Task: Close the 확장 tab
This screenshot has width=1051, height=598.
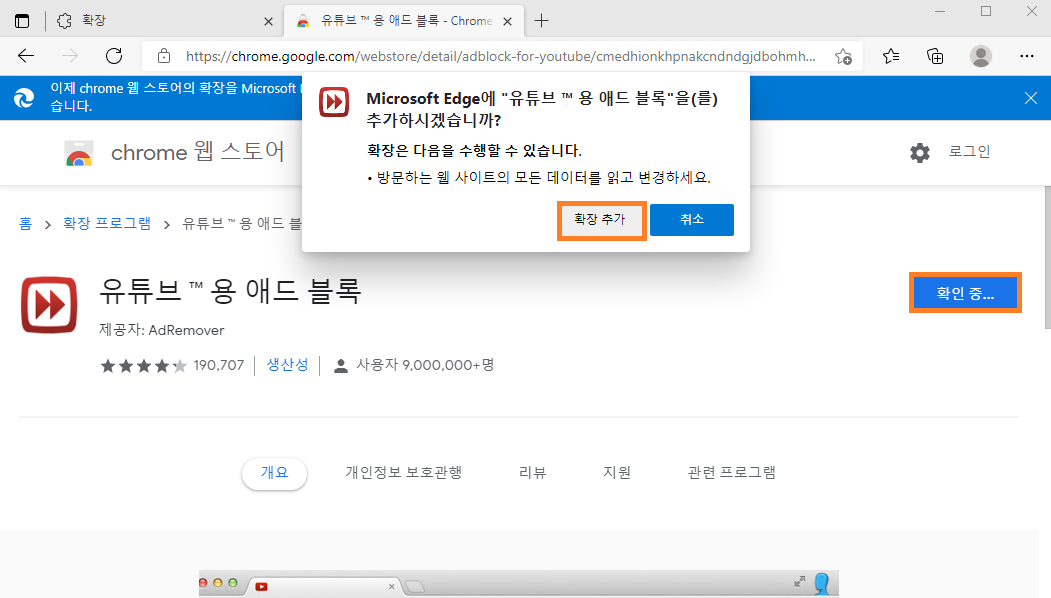Action: point(268,21)
